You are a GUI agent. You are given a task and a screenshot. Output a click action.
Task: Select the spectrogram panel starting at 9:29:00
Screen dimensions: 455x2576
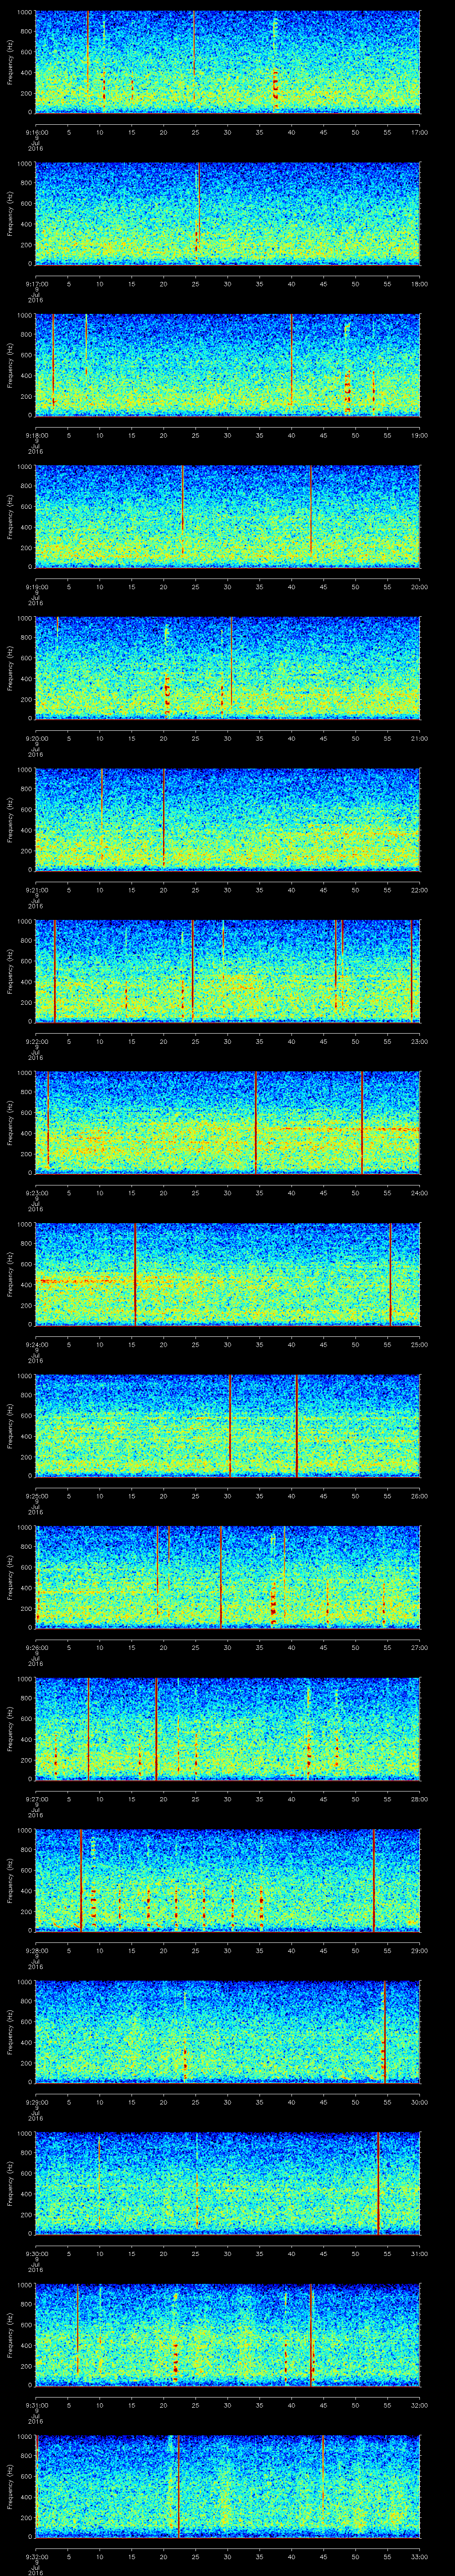pyautogui.click(x=227, y=2032)
